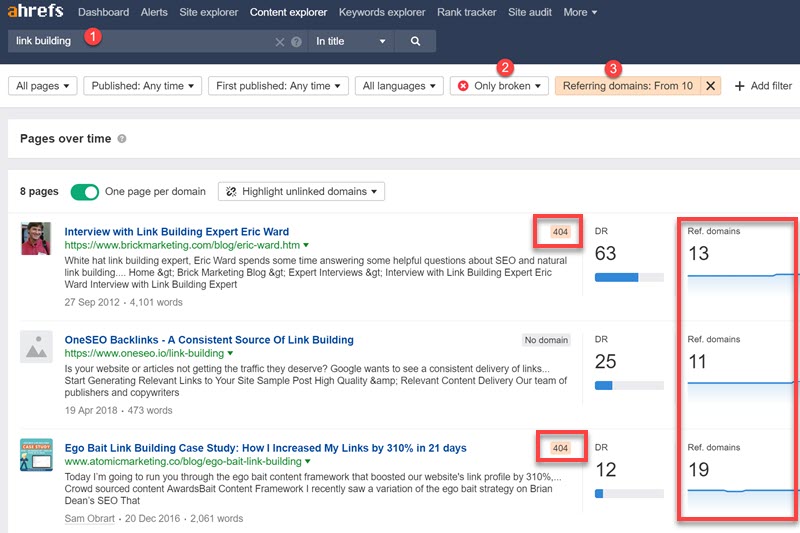Click DR 63 bar for Eric Ward result

pyautogui.click(x=629, y=277)
